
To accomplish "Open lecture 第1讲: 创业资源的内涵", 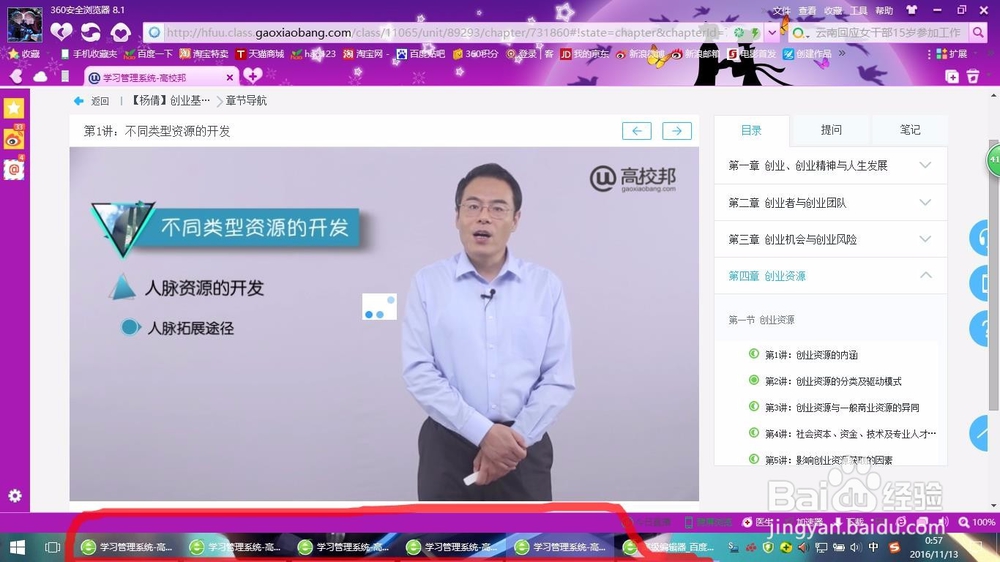I will coord(811,355).
